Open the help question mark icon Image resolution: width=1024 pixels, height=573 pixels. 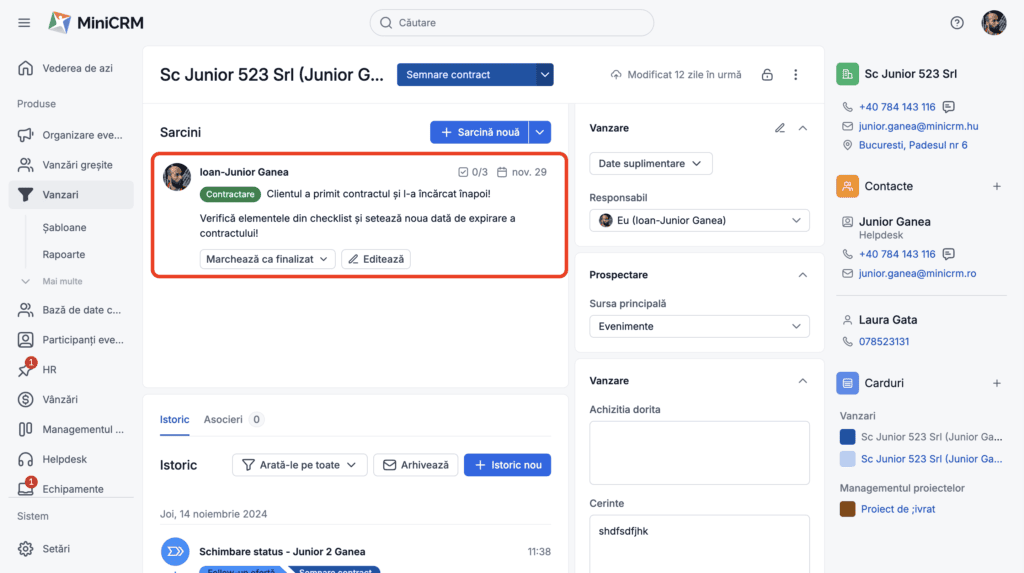coord(957,23)
